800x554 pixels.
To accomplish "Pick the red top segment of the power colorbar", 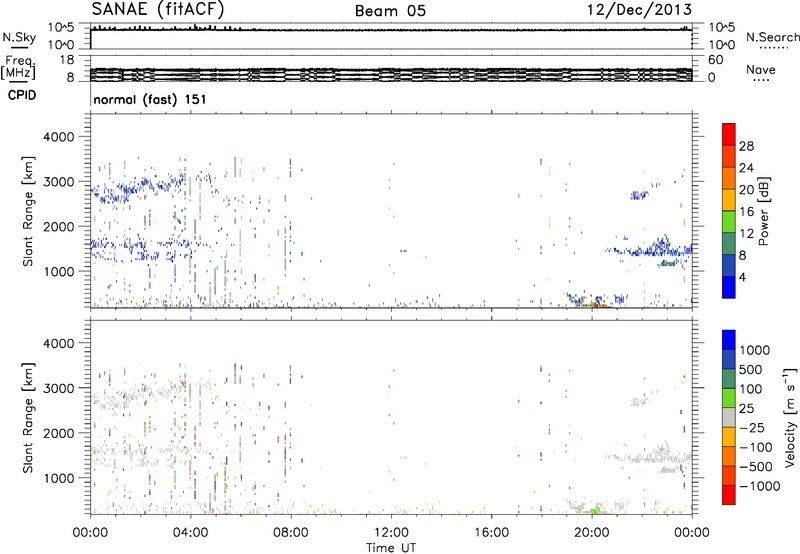I will pyautogui.click(x=729, y=134).
